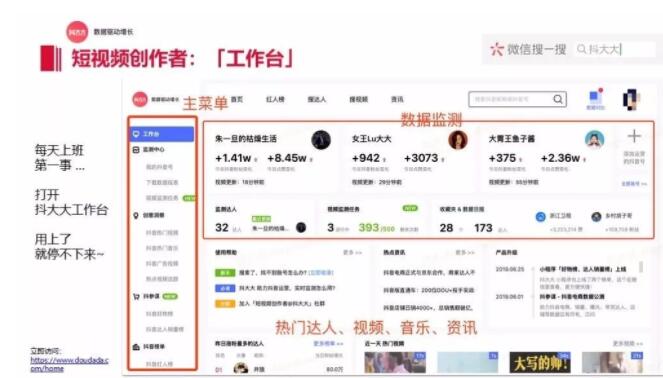
Task: Open the blue notification icon with red dot
Action: pos(596,96)
